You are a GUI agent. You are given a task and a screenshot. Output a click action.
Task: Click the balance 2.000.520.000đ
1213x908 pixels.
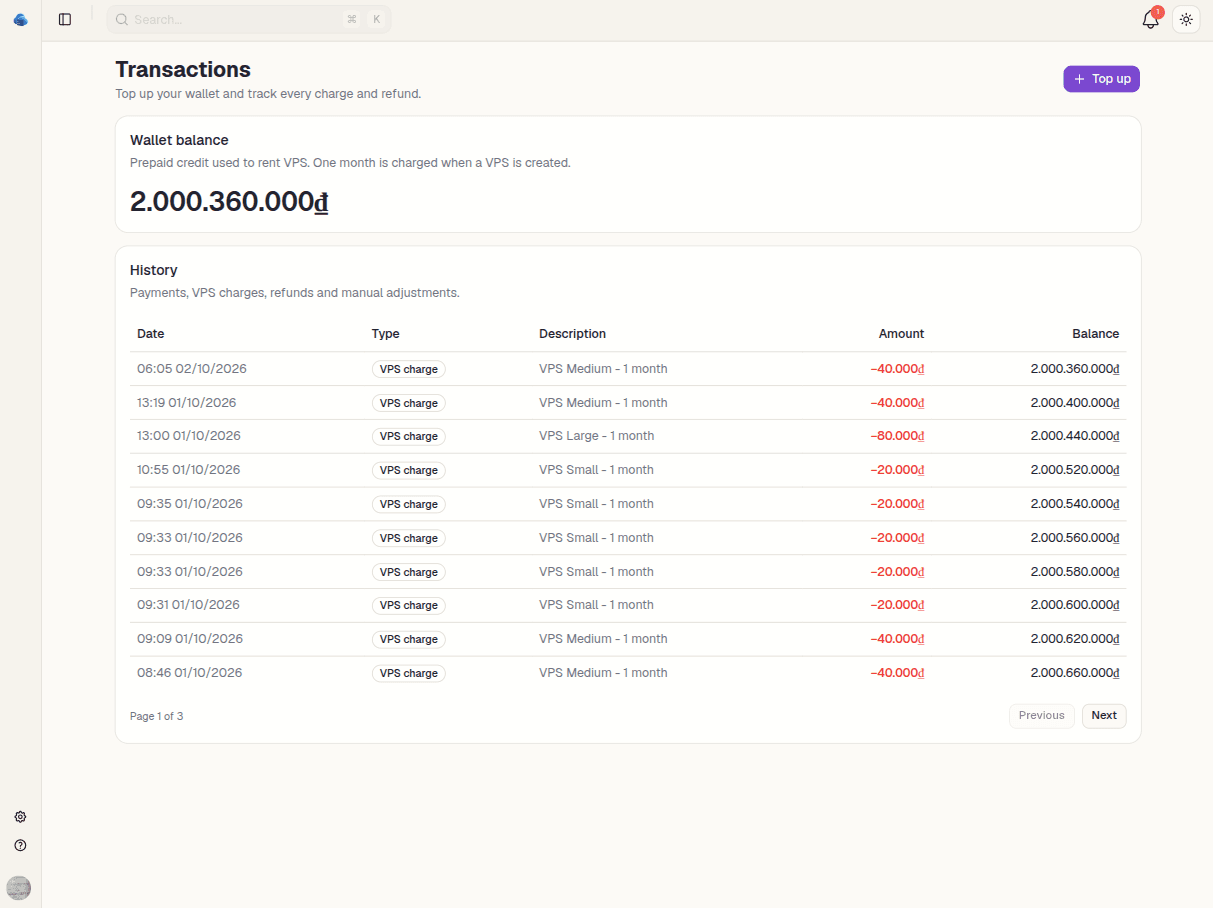pos(1075,470)
